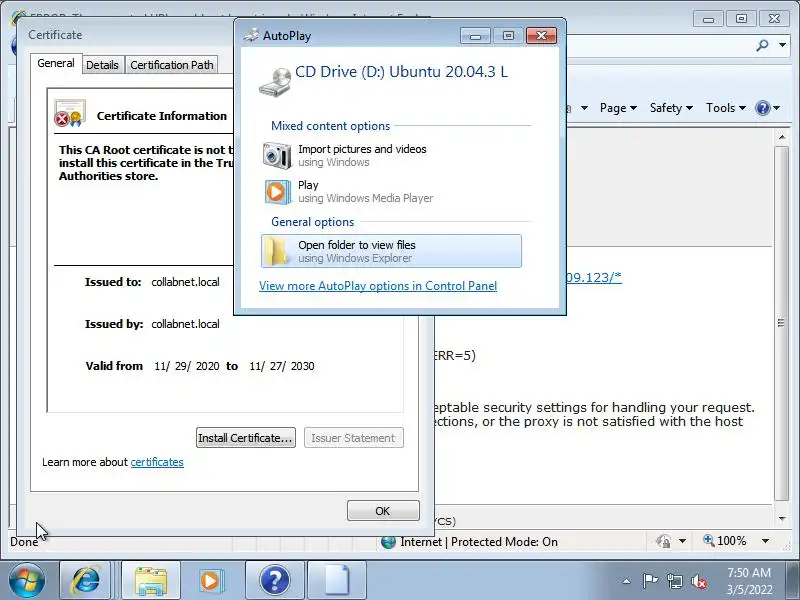Show hidden tray icons arrow

click(x=627, y=581)
